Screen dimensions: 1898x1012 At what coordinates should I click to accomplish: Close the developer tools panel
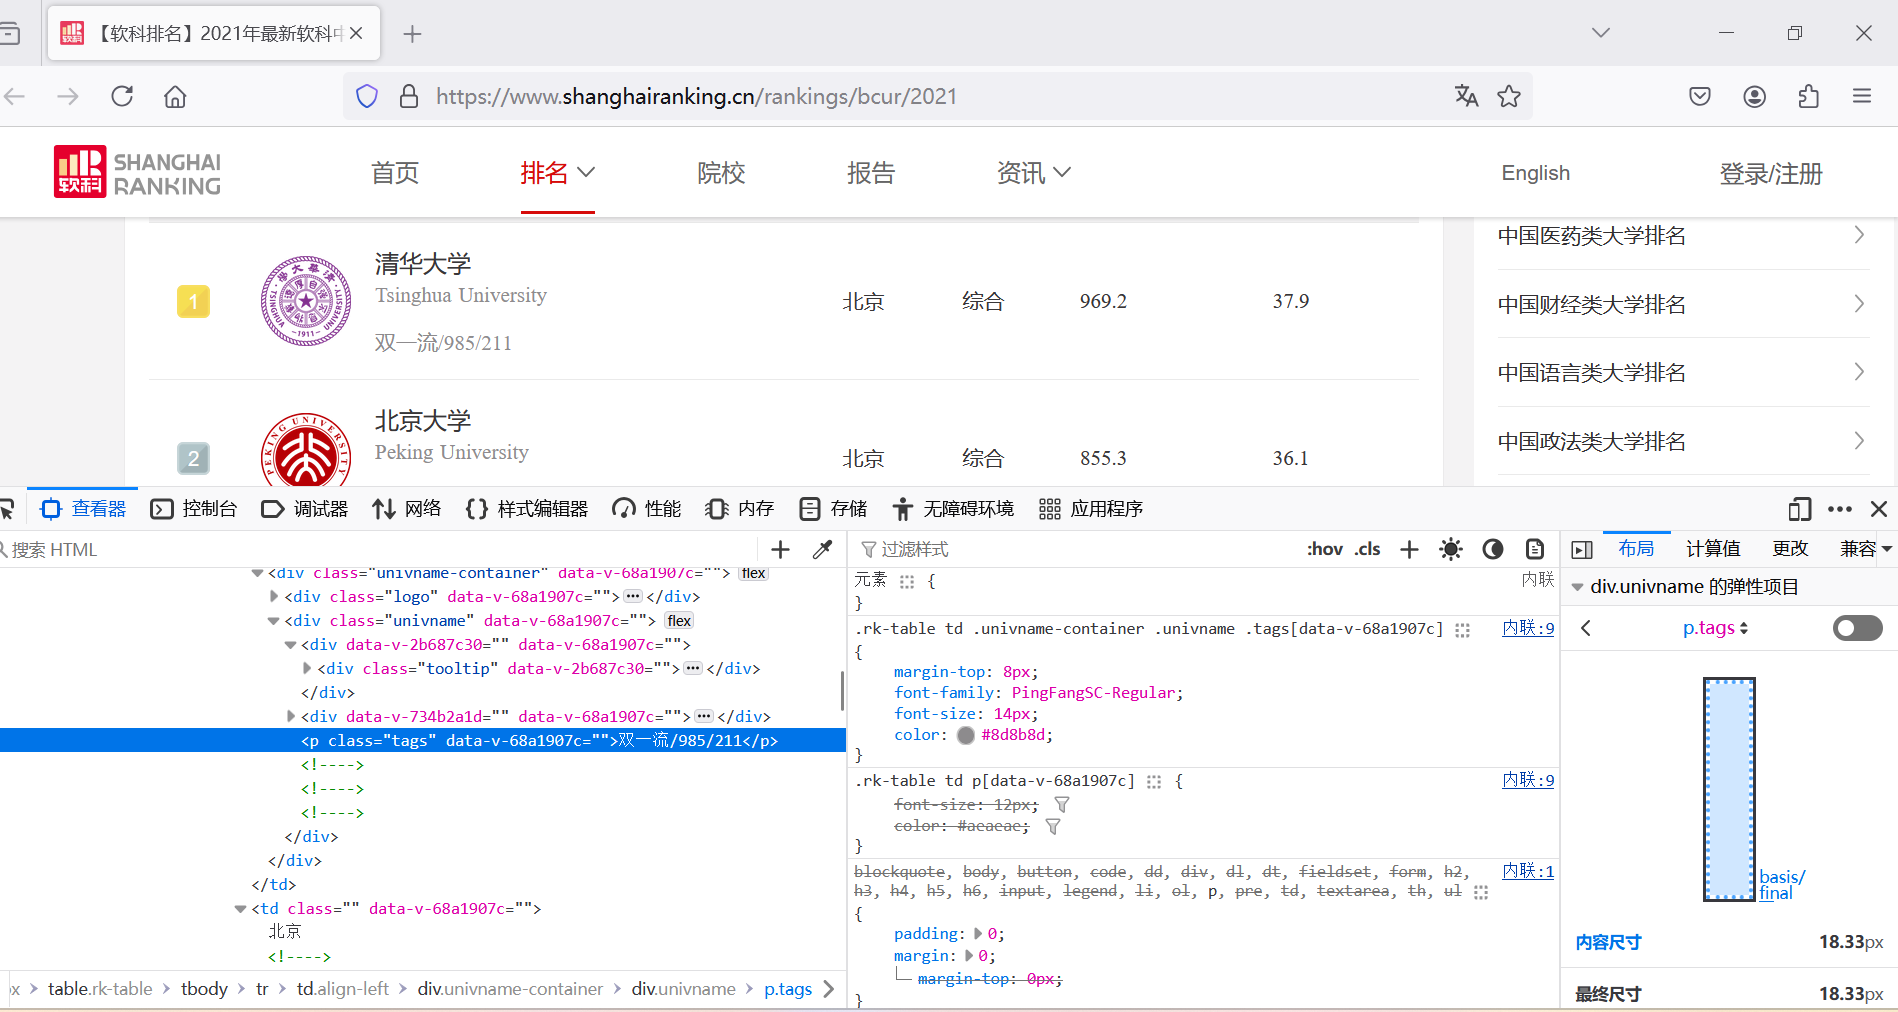point(1879,509)
